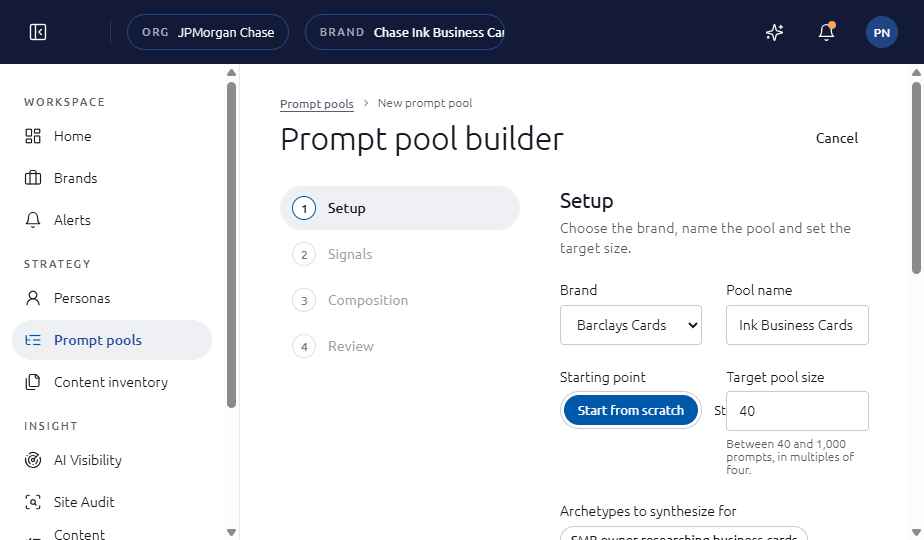Image resolution: width=924 pixels, height=540 pixels.
Task: Open Personas under Strategy
Action: click(x=112, y=298)
